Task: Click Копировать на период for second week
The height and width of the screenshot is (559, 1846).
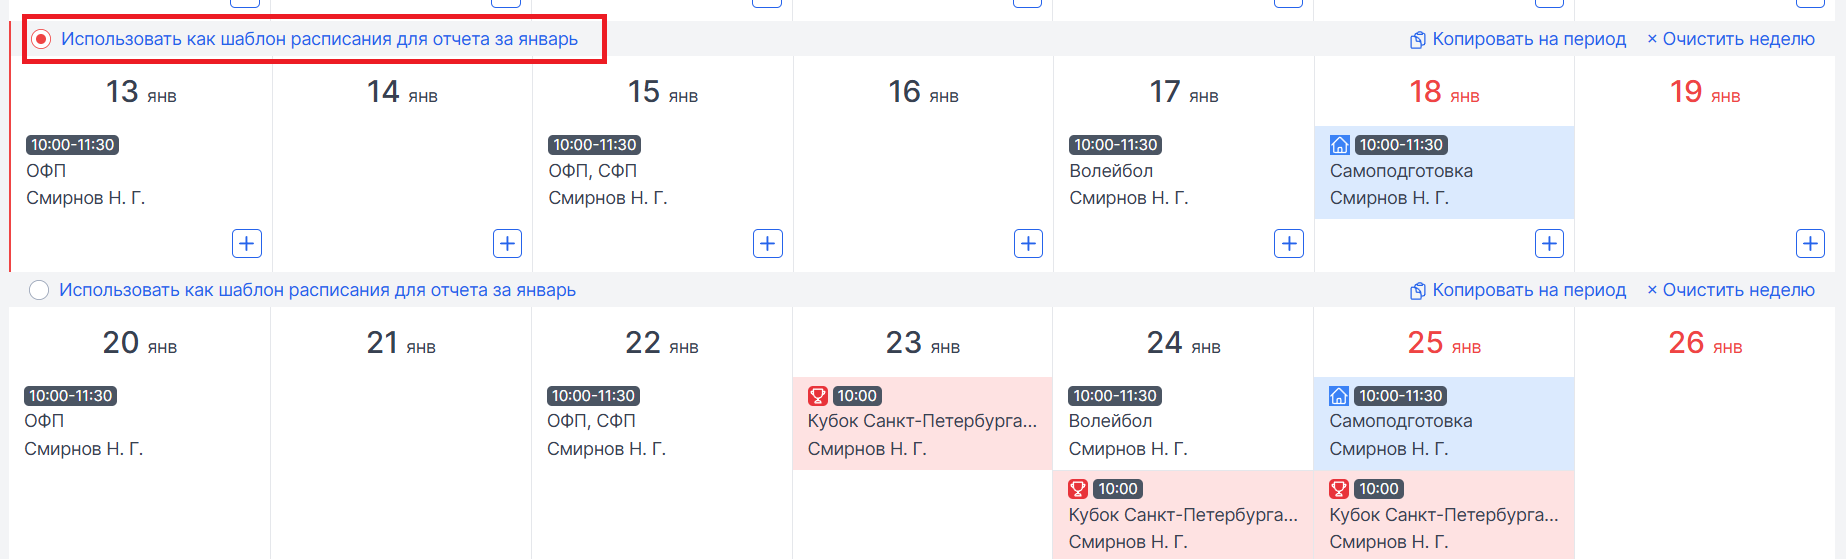Action: tap(1518, 290)
